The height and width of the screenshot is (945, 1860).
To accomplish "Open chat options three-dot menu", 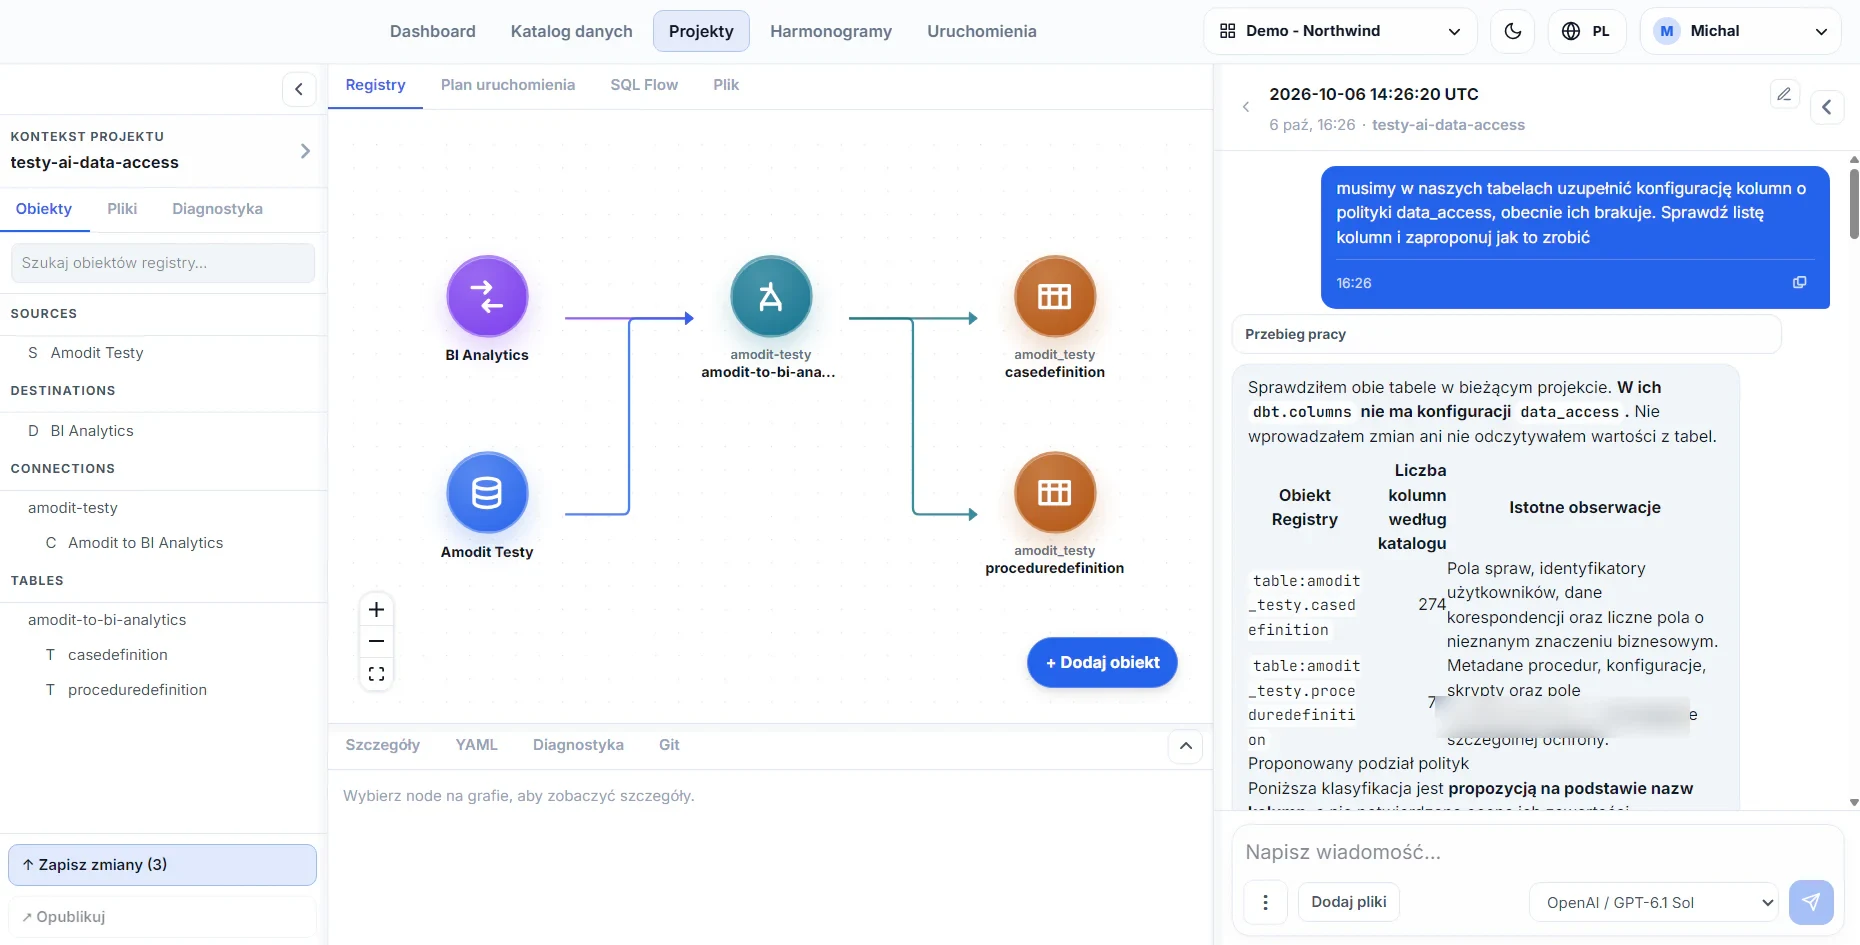I will pyautogui.click(x=1265, y=902).
